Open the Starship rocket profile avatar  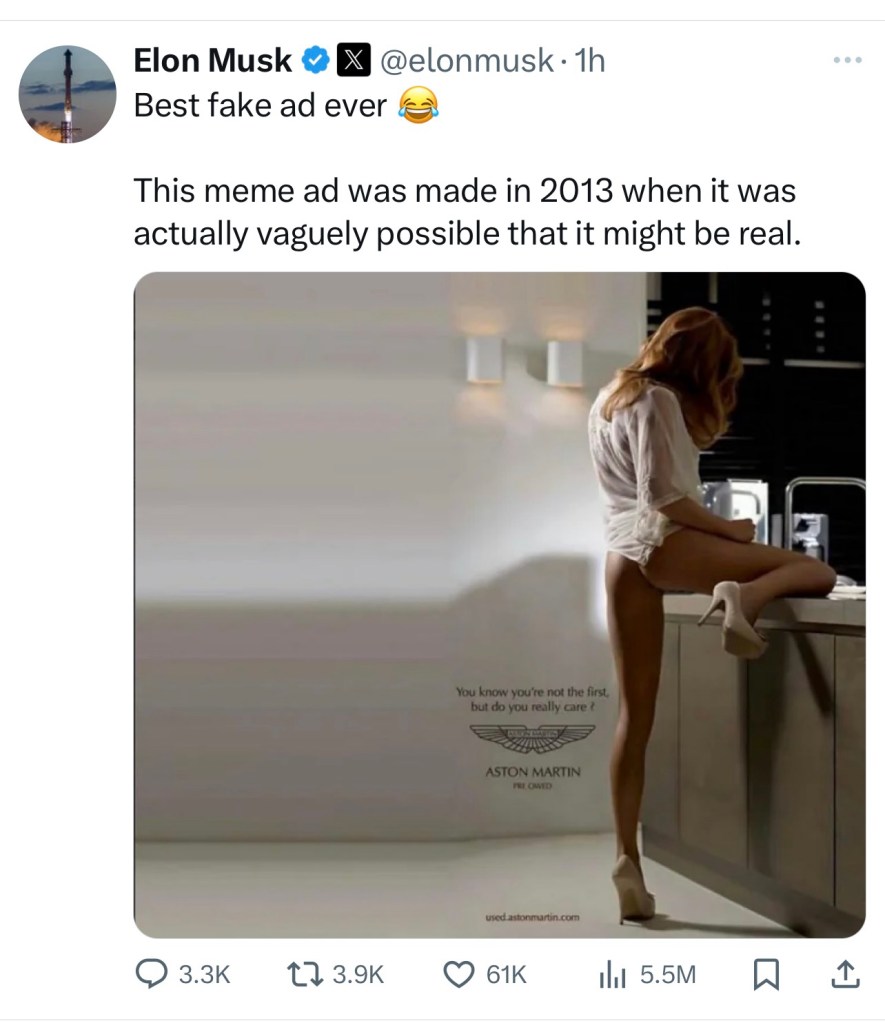[x=67, y=94]
